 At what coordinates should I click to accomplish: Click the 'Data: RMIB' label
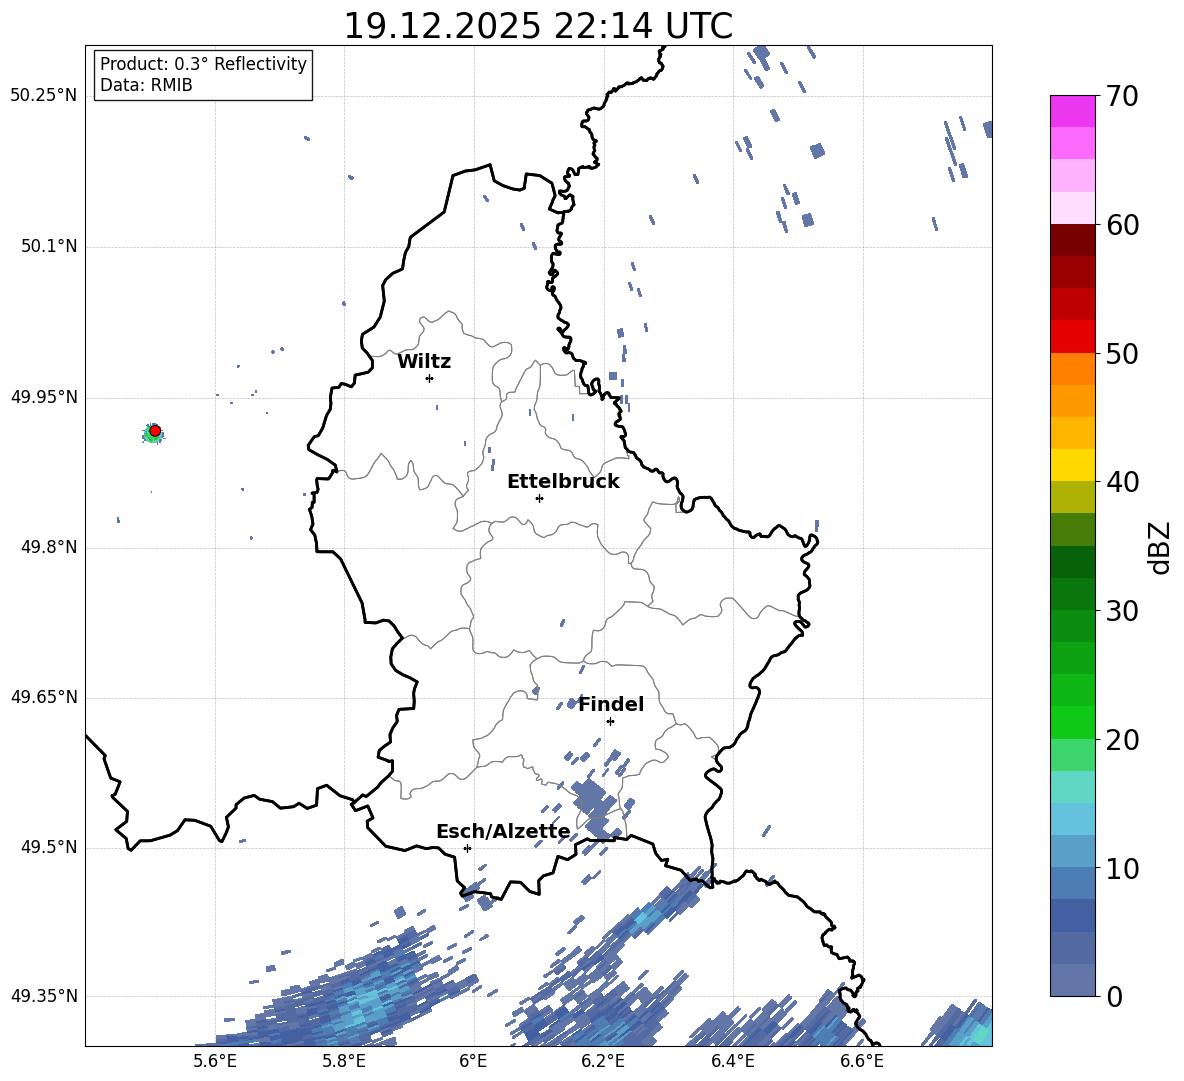[x=146, y=85]
